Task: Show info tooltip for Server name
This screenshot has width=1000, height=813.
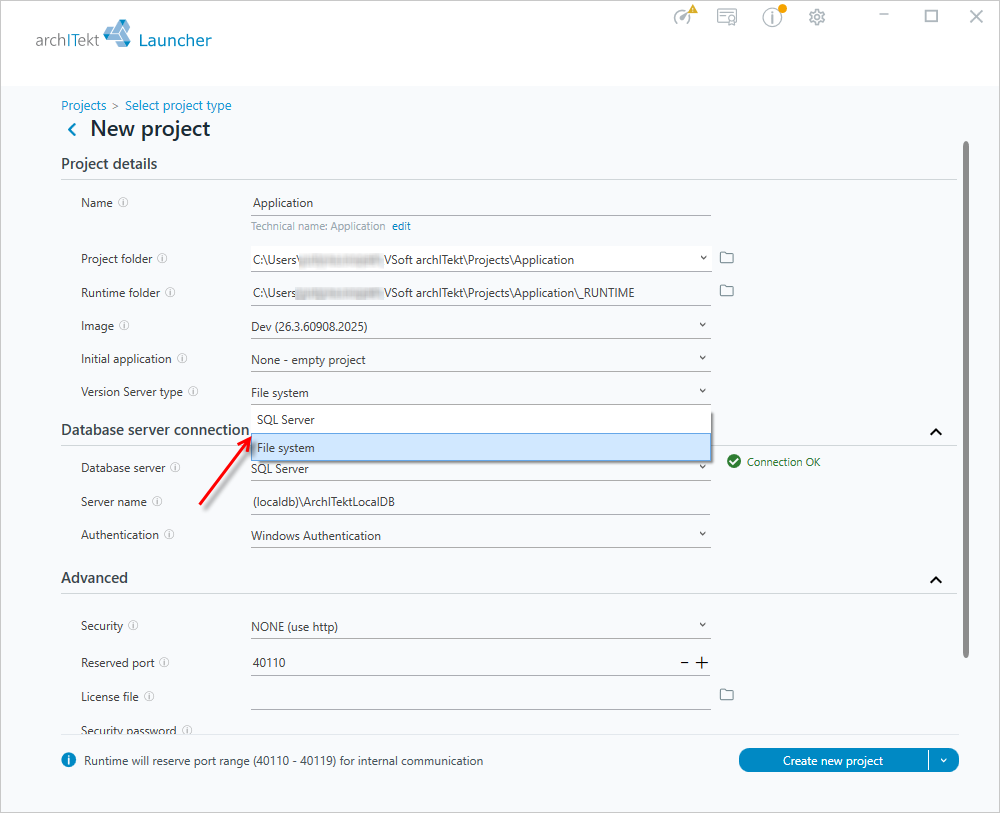Action: [157, 501]
